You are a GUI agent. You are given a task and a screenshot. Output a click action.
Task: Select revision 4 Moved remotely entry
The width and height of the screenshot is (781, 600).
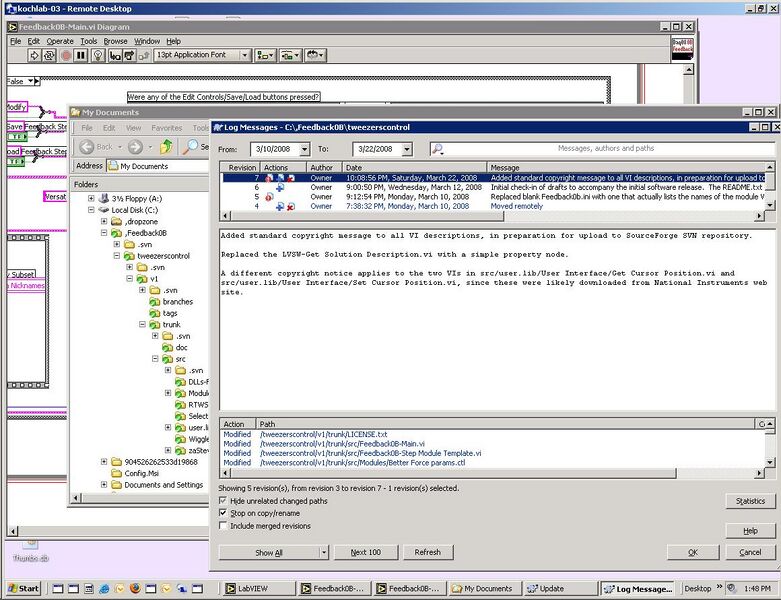pos(494,206)
